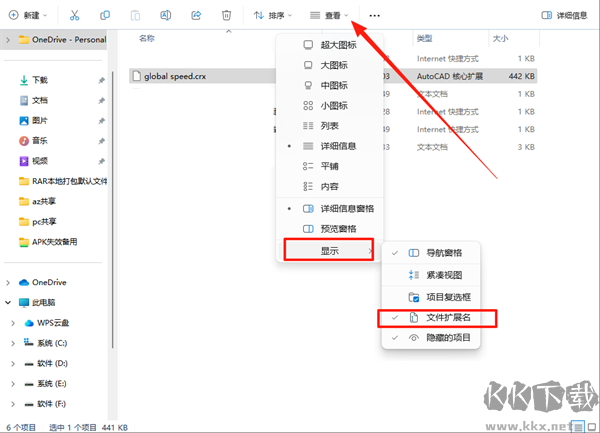Expand the 系统 (C:) drive node
The image size is (600, 433).
(13, 343)
